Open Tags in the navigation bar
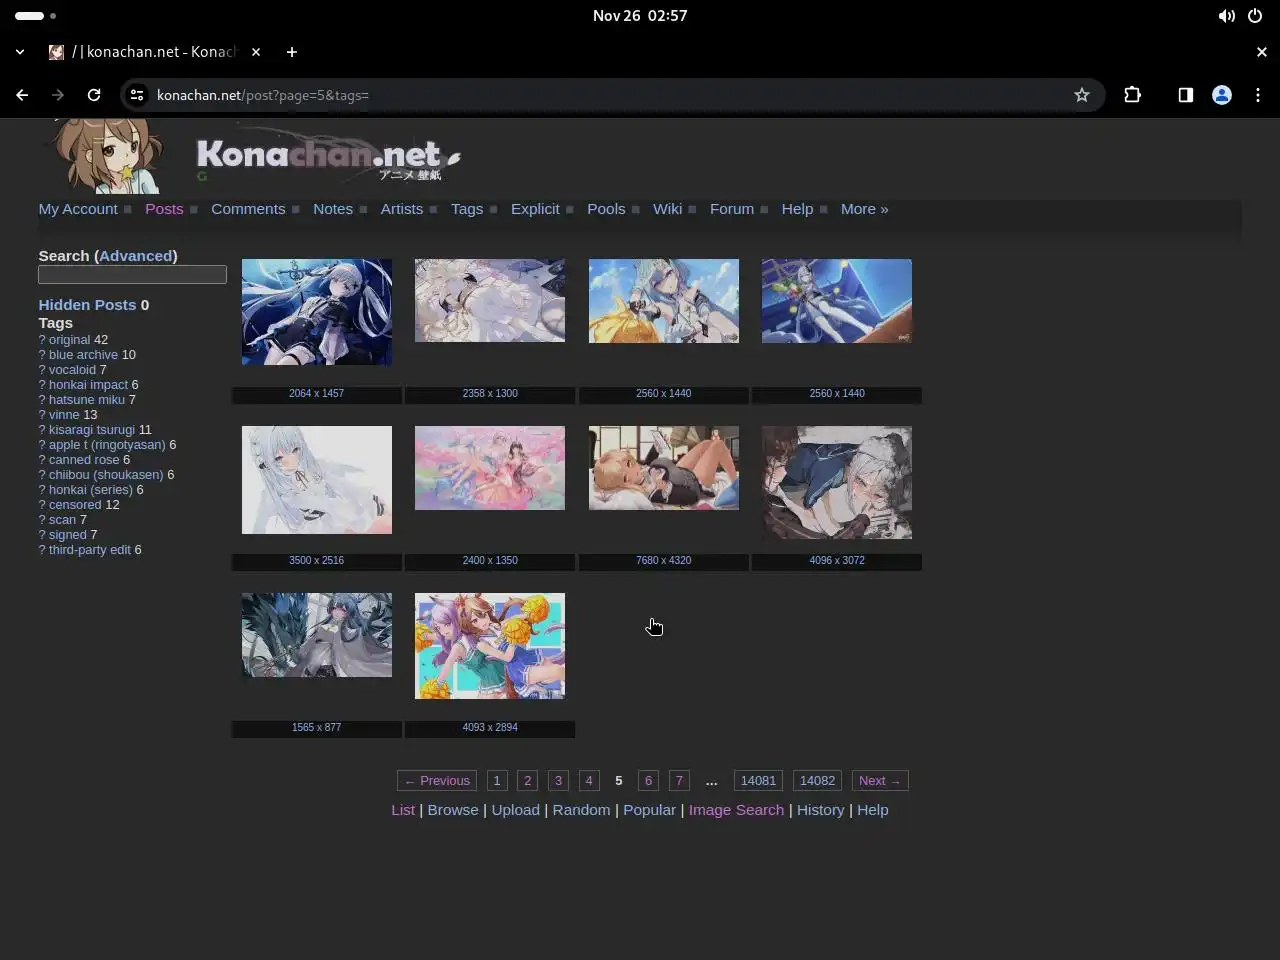Image resolution: width=1280 pixels, height=960 pixels. click(467, 209)
